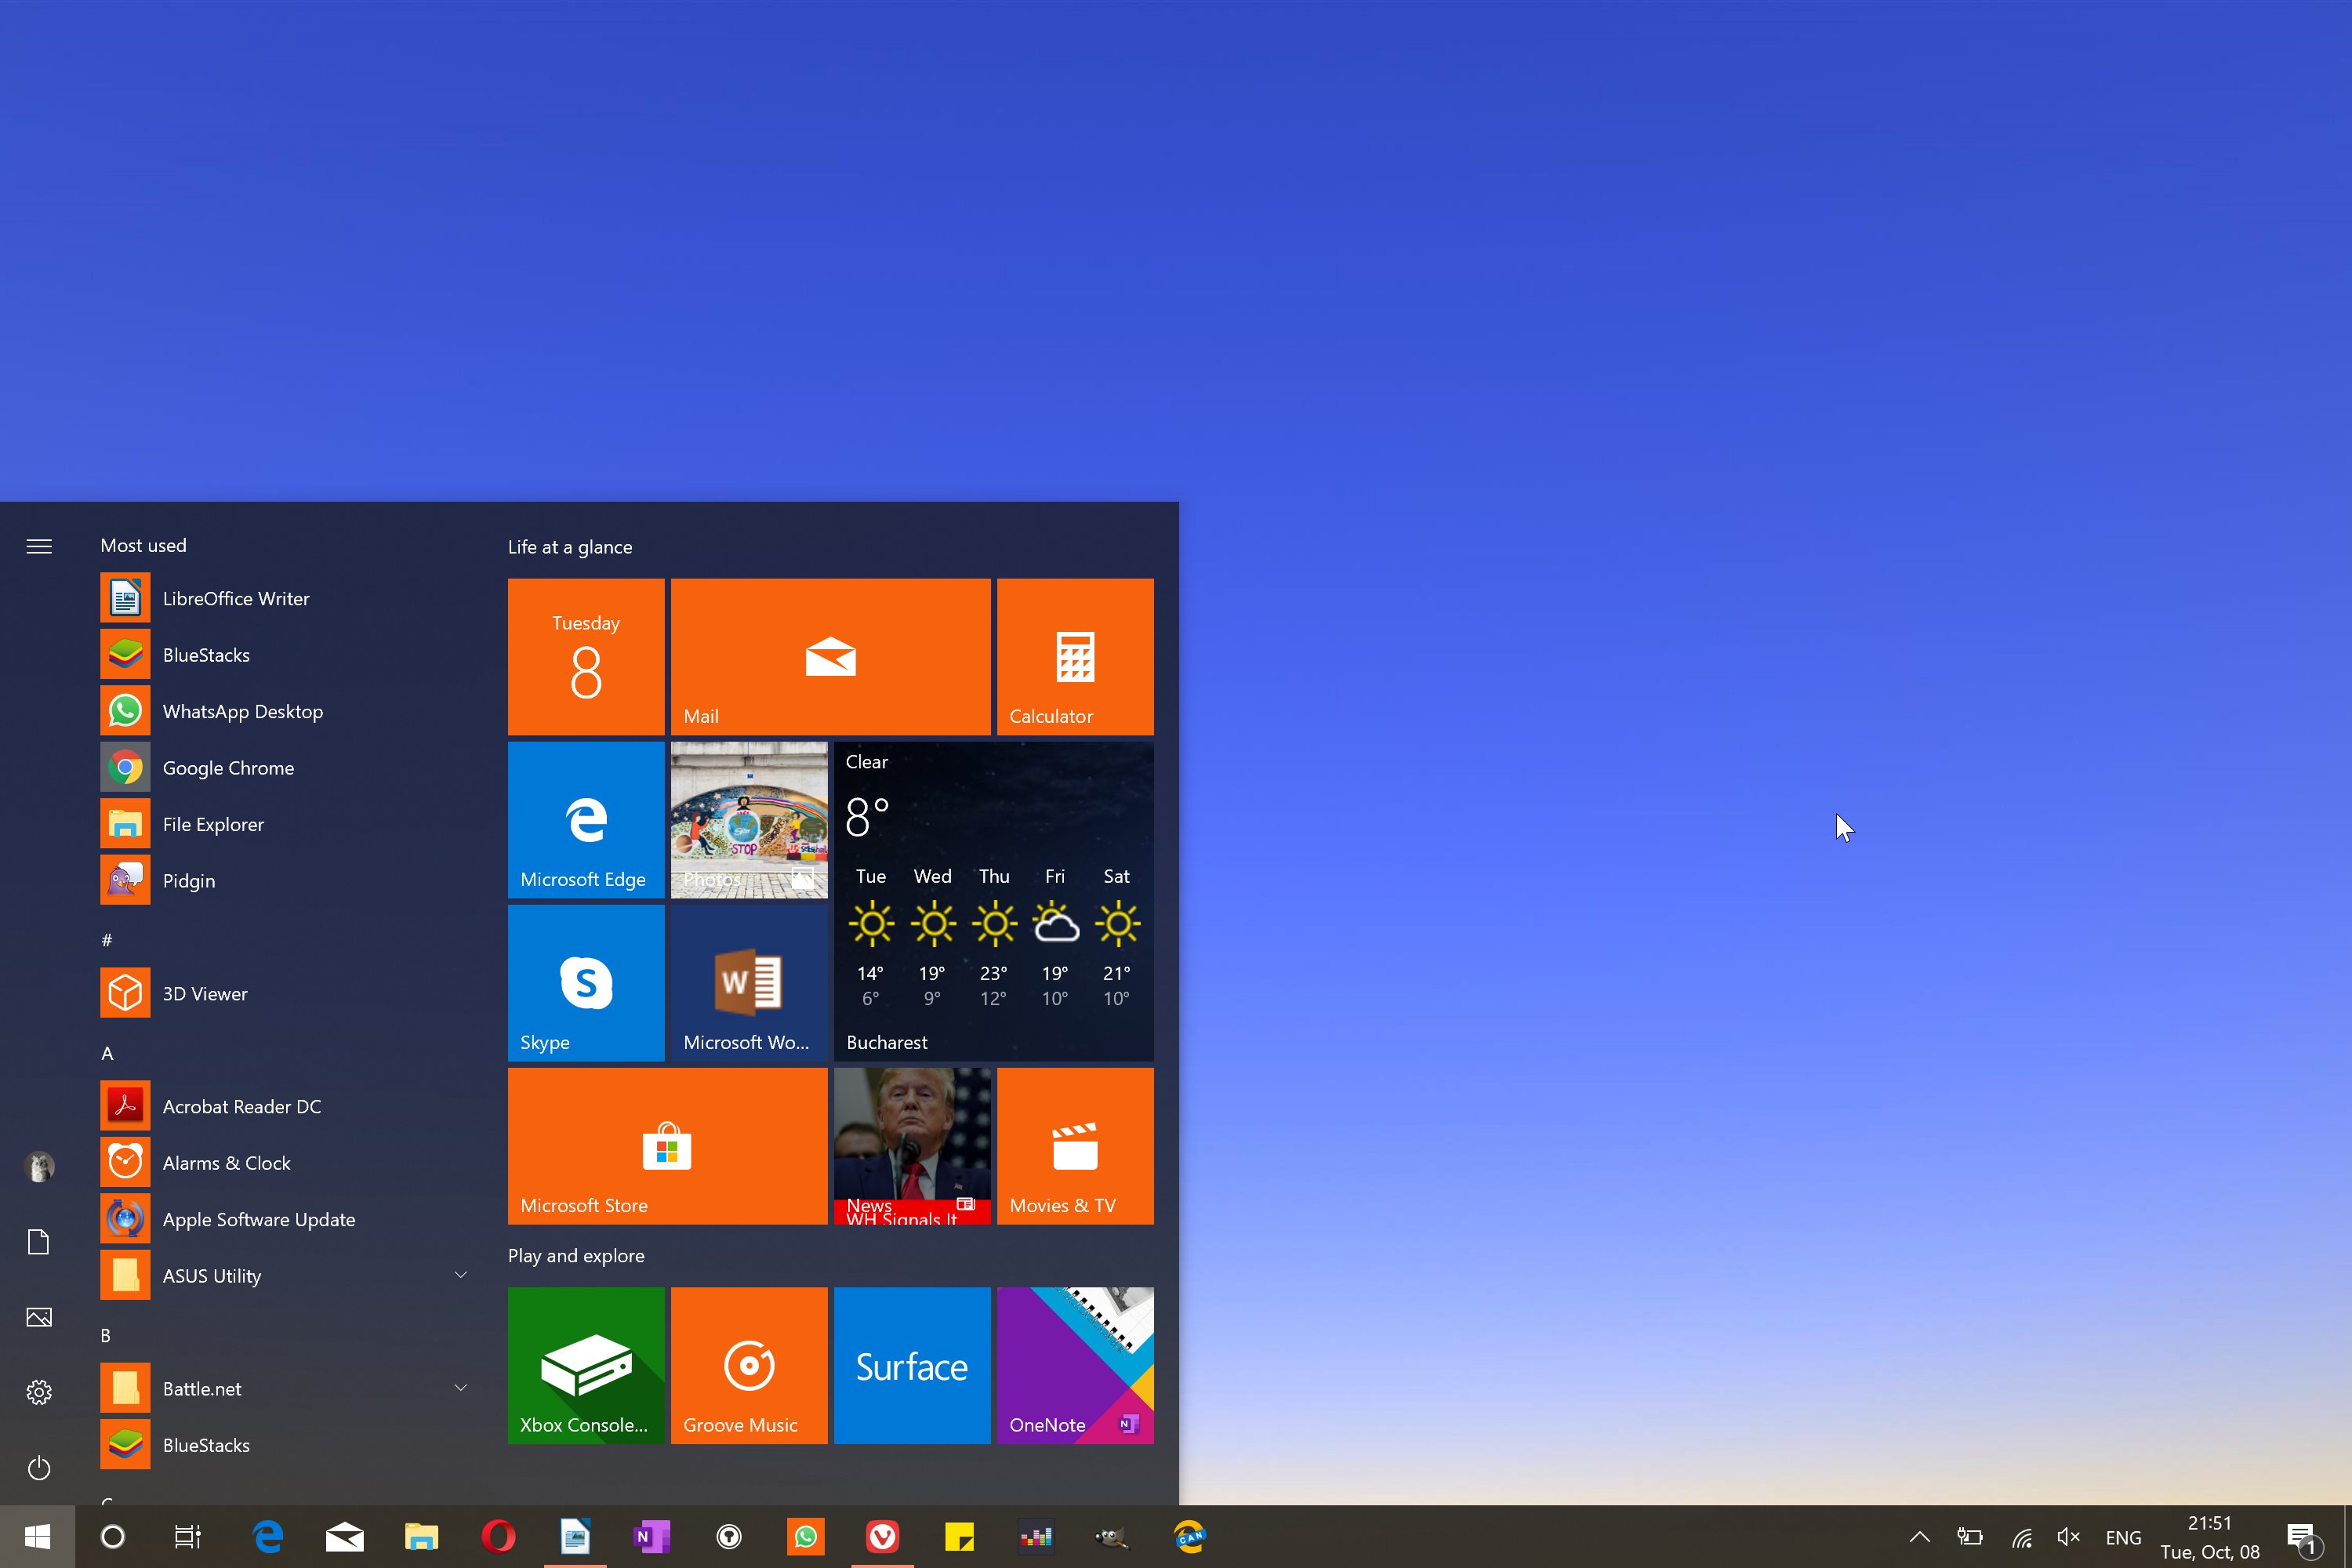Open Edge from the taskbar
Viewport: 2352px width, 1568px height.
268,1537
